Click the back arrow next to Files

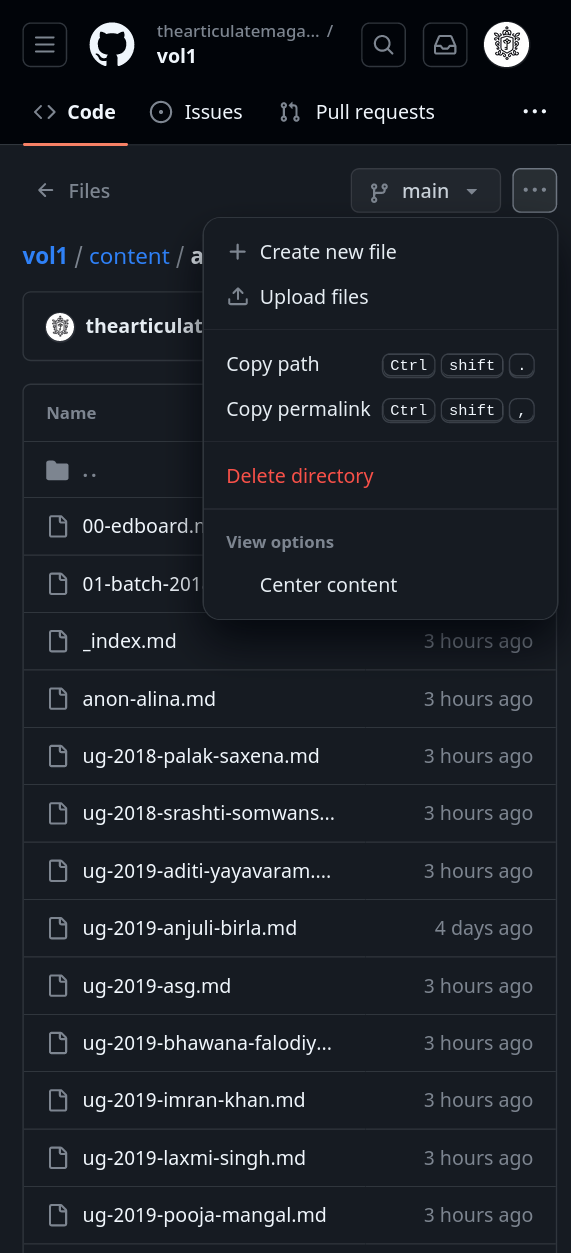click(x=45, y=190)
